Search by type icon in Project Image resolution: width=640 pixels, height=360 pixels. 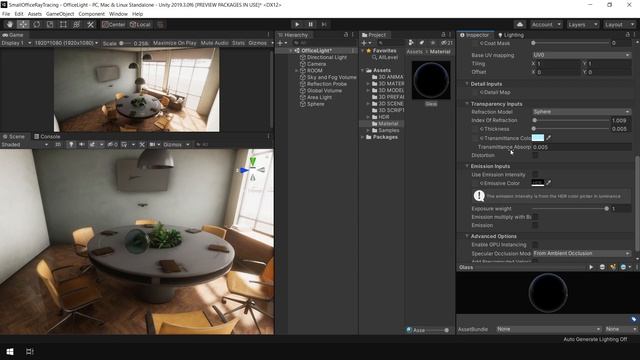coord(411,43)
